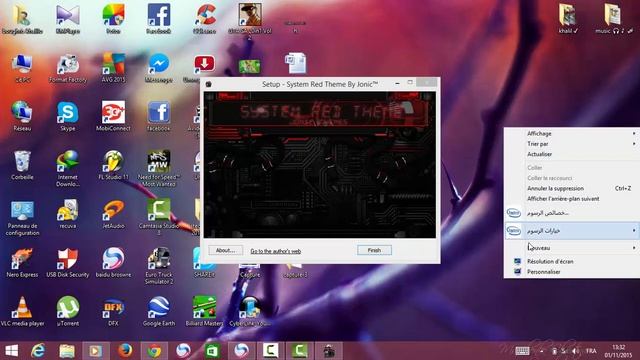Launch the recuva recovery shortcut
Viewport: 640px width, 360px height.
click(68, 214)
